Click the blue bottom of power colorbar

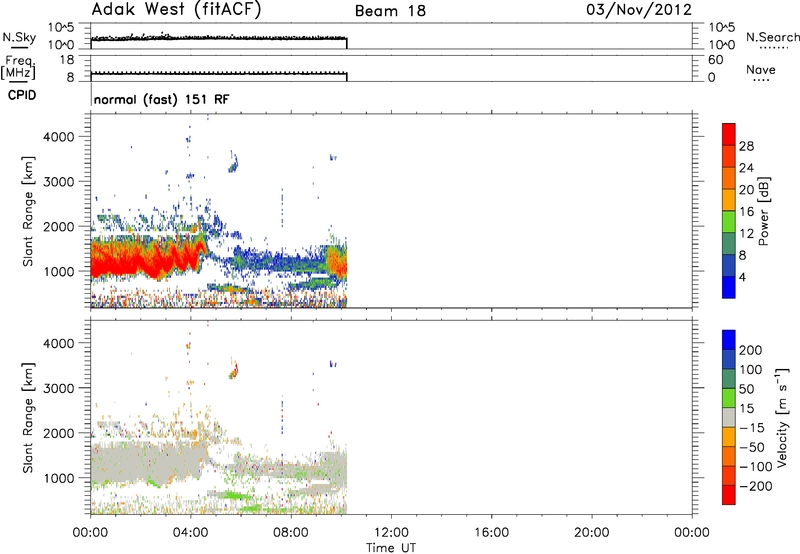pos(729,287)
